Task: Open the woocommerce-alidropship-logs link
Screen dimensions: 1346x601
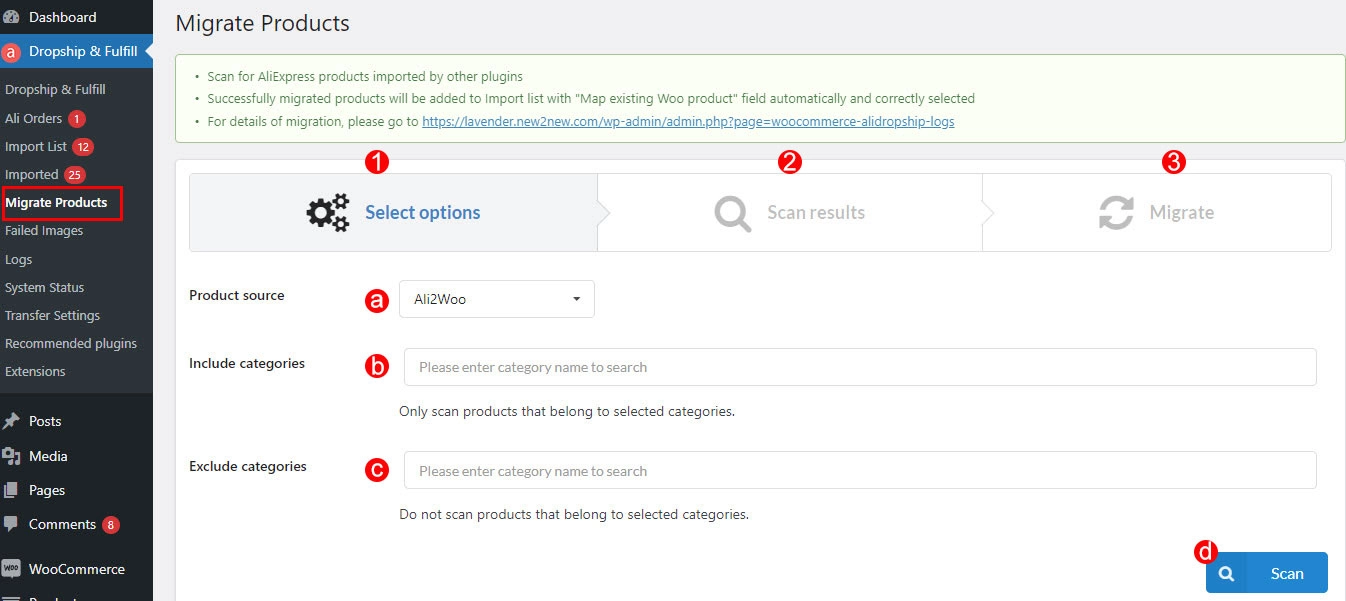Action: (x=688, y=121)
